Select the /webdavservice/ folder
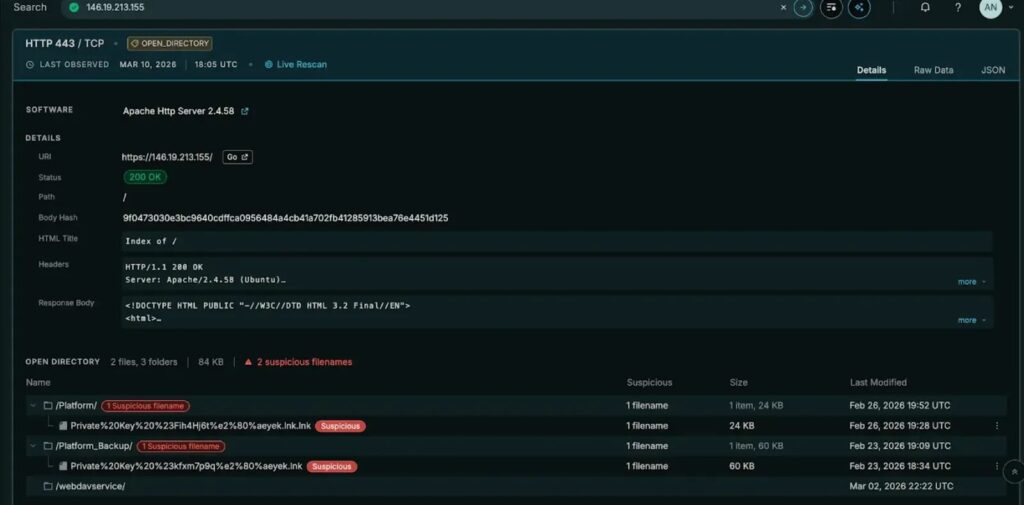This screenshot has height=505, width=1024. (x=90, y=486)
